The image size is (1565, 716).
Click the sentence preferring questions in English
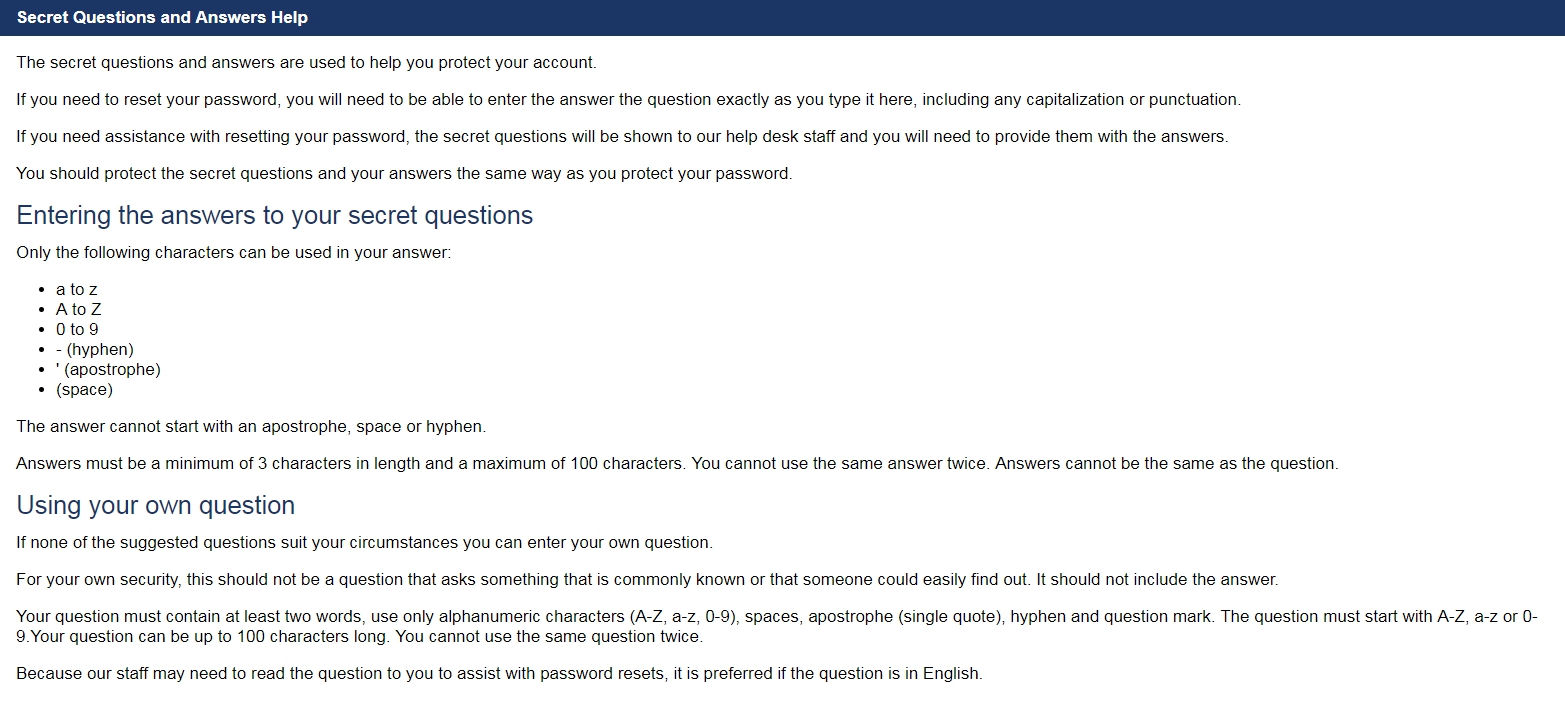coord(499,673)
